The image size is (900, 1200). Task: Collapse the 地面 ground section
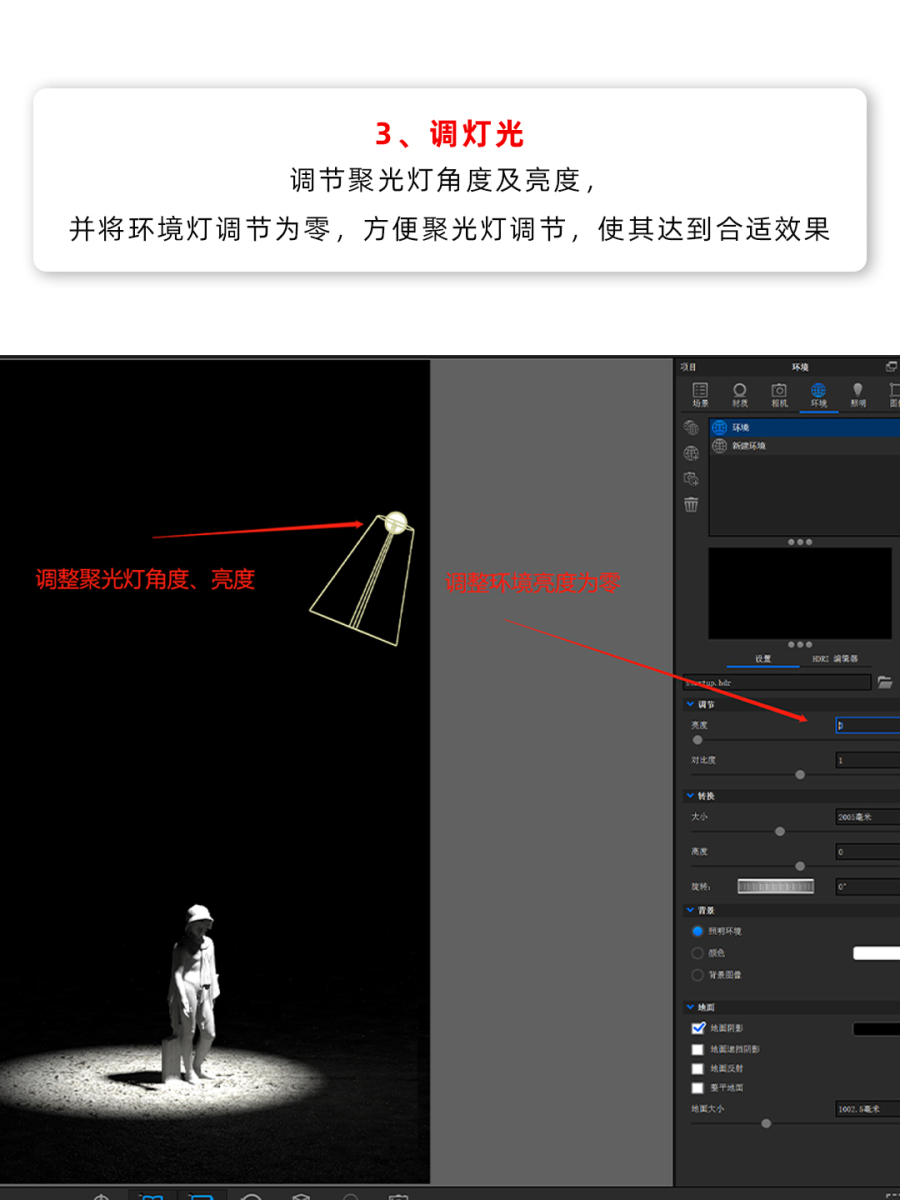point(690,1007)
